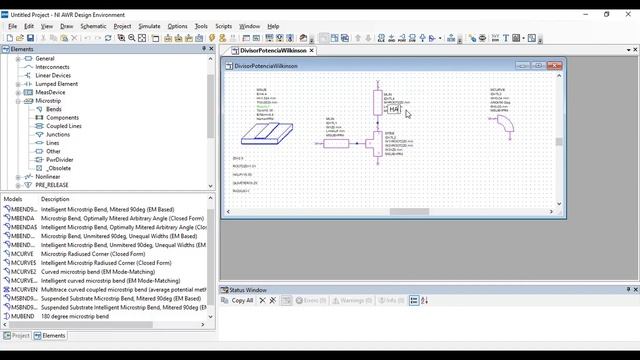Click the Models list horizontal scrollbar thumb
640x360 pixels.
pos(81,325)
